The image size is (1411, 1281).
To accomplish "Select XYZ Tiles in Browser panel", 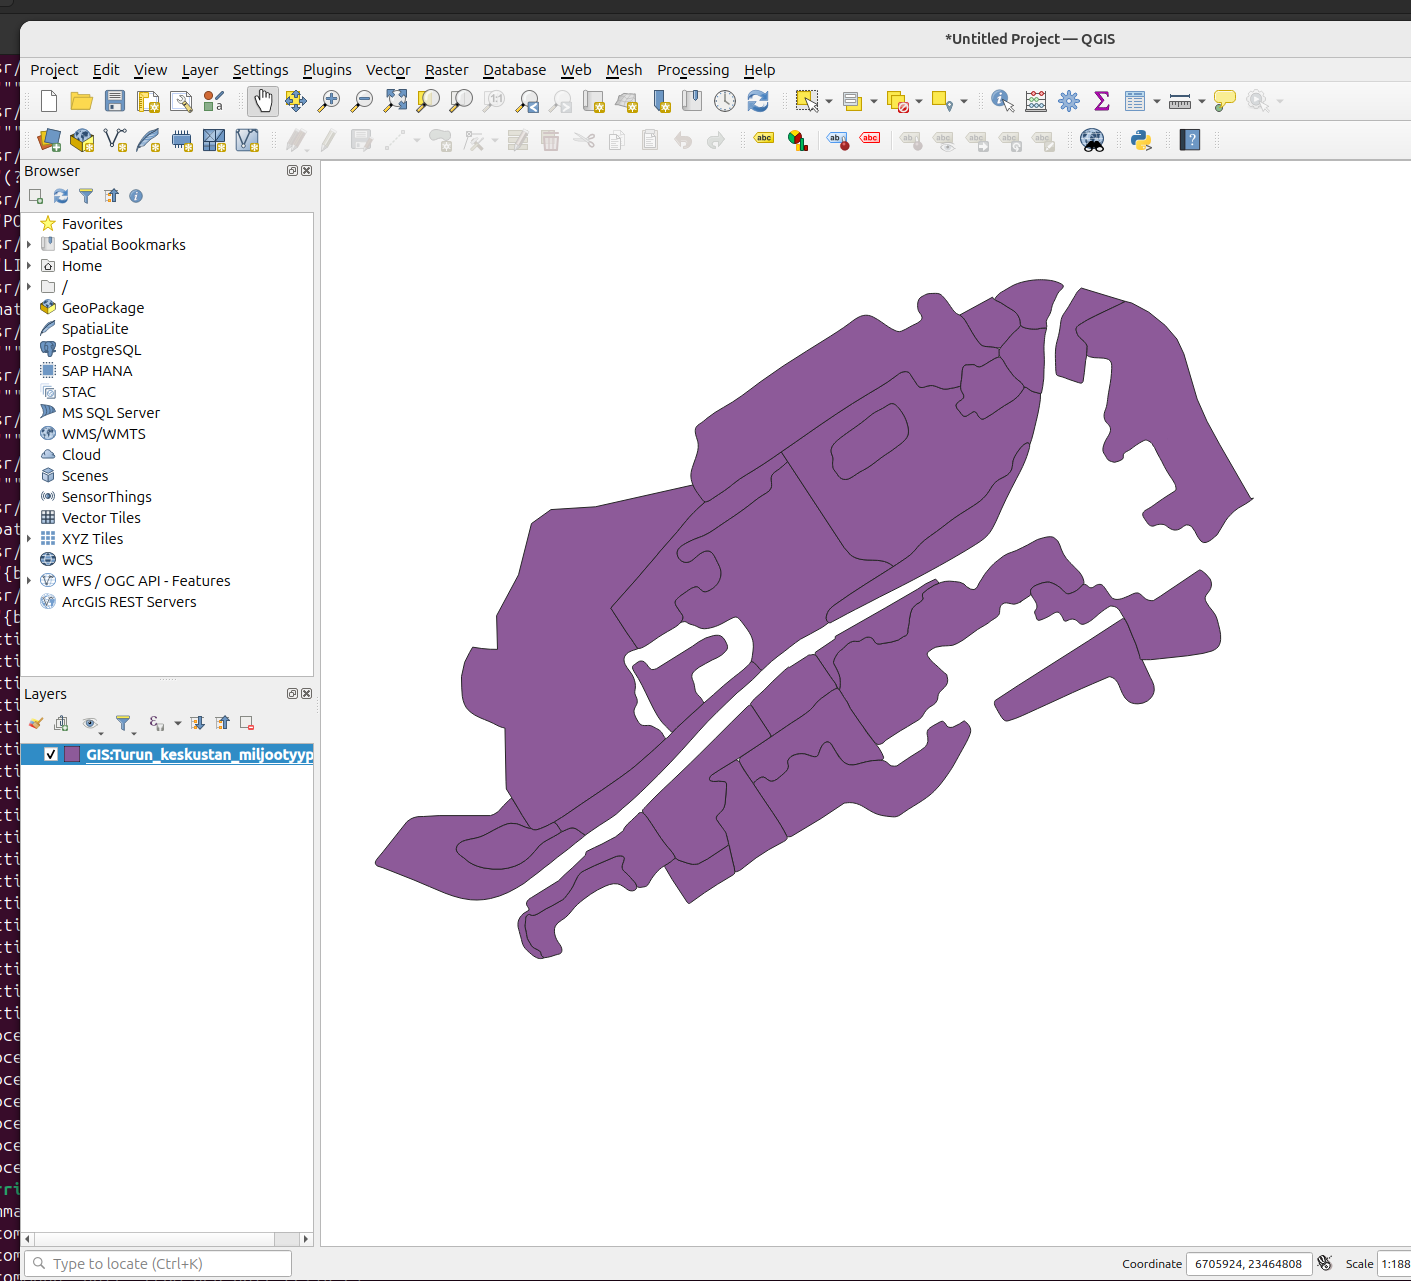I will [x=92, y=539].
